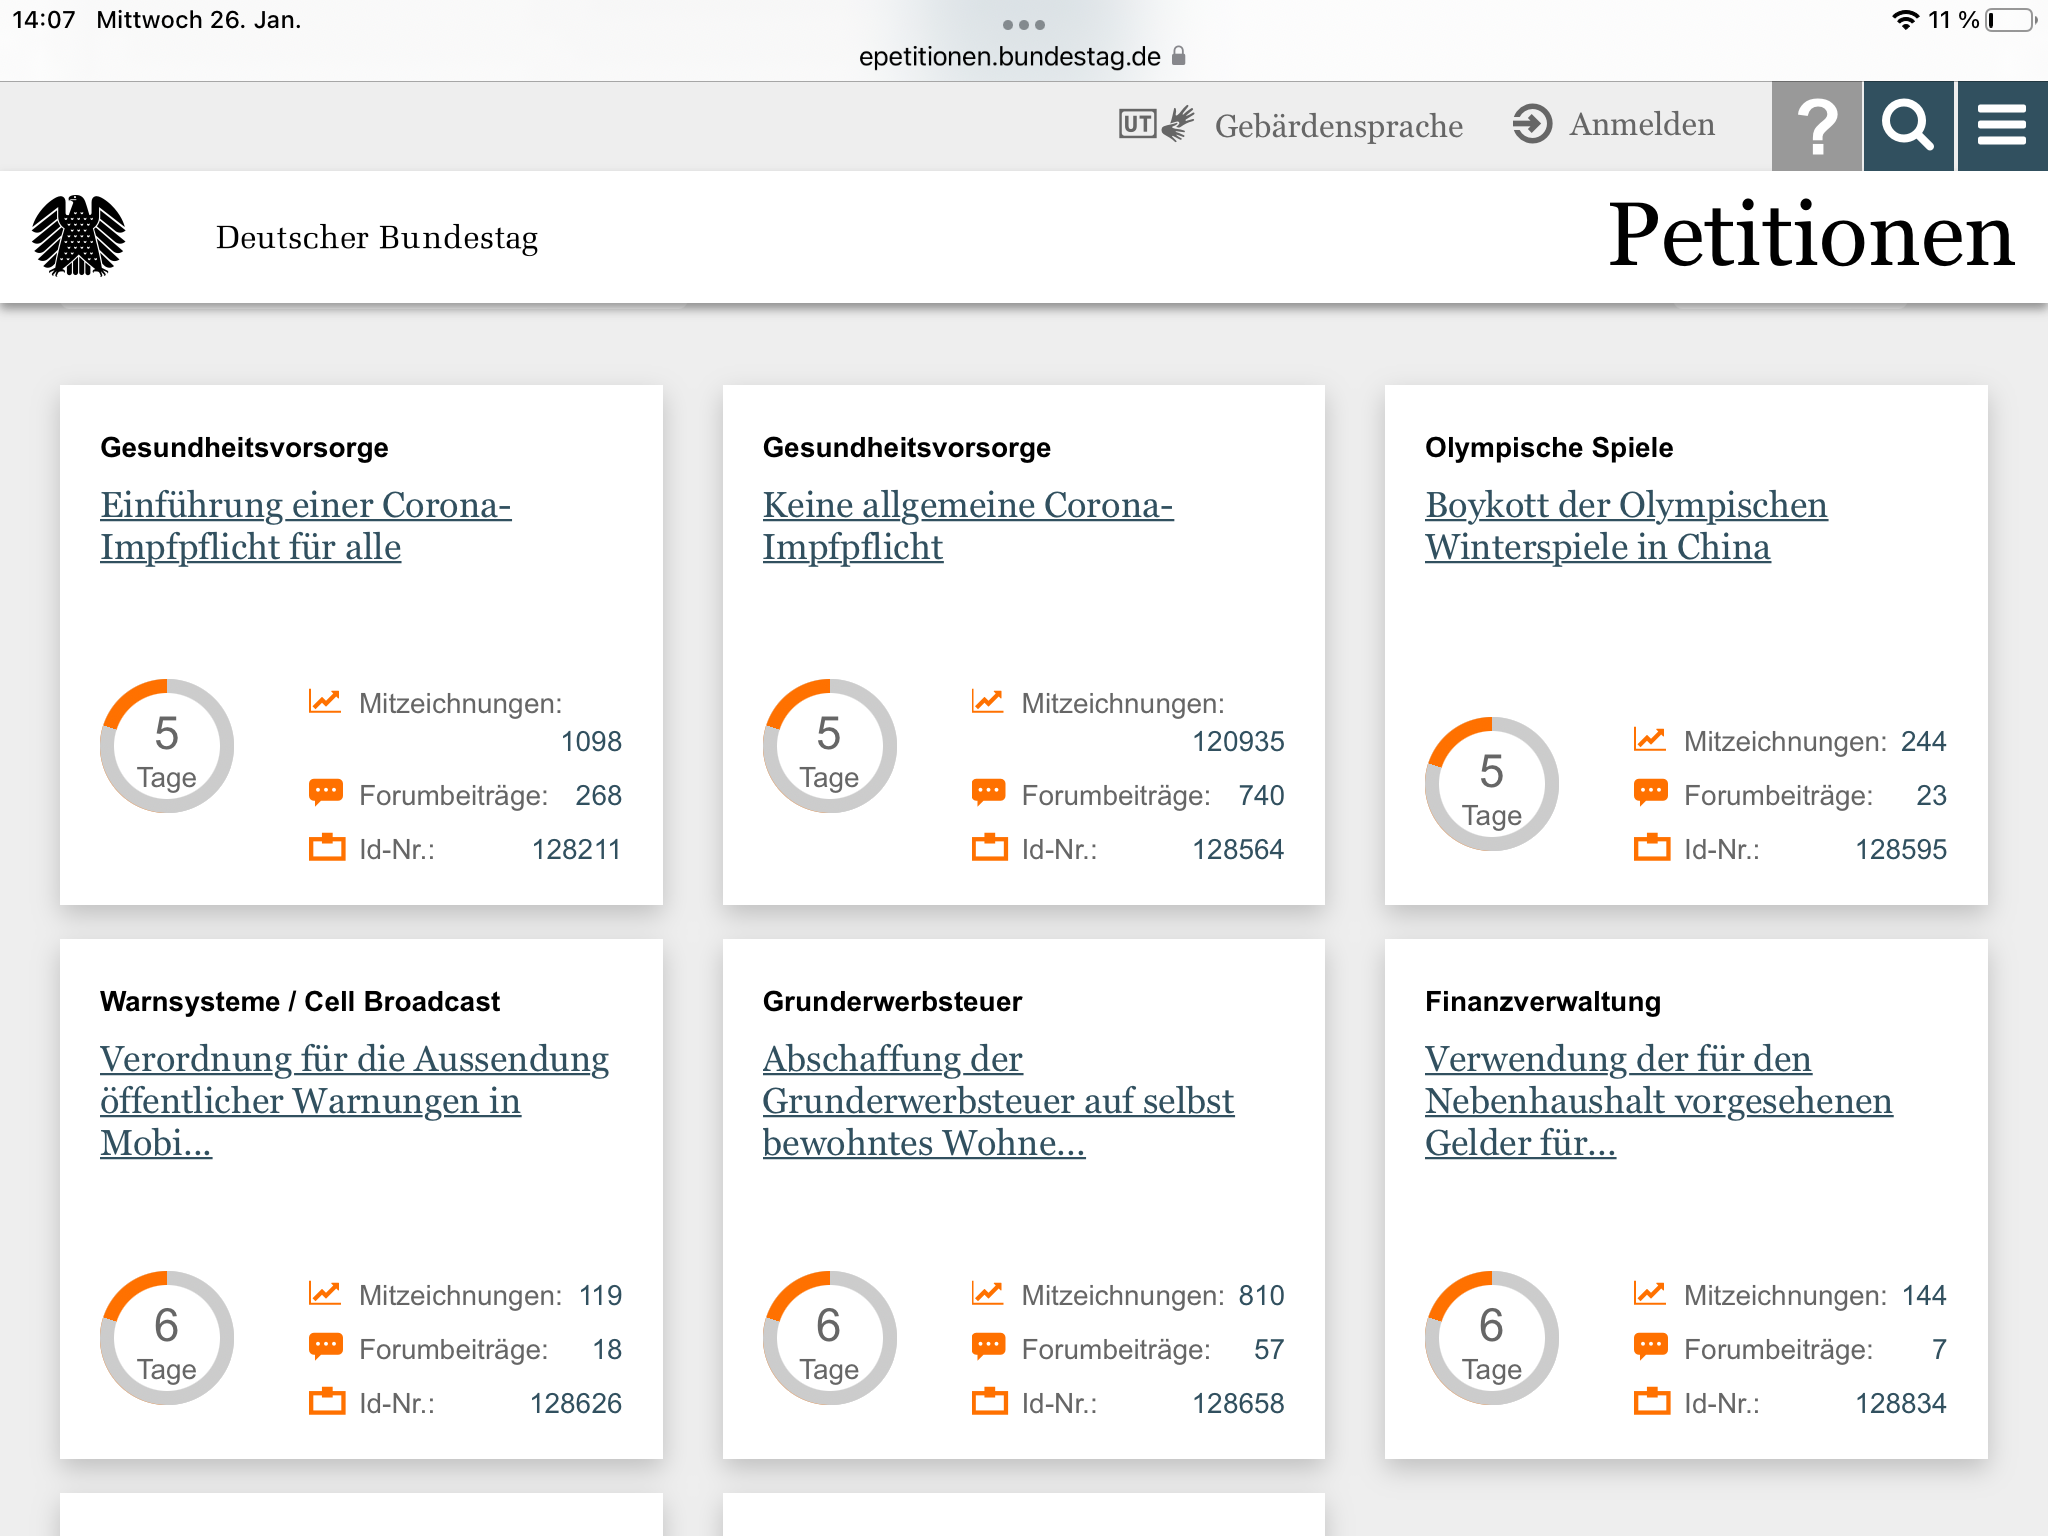Click the 5 Tage progress ring for petition 128564
The height and width of the screenshot is (1536, 2048).
(x=829, y=746)
